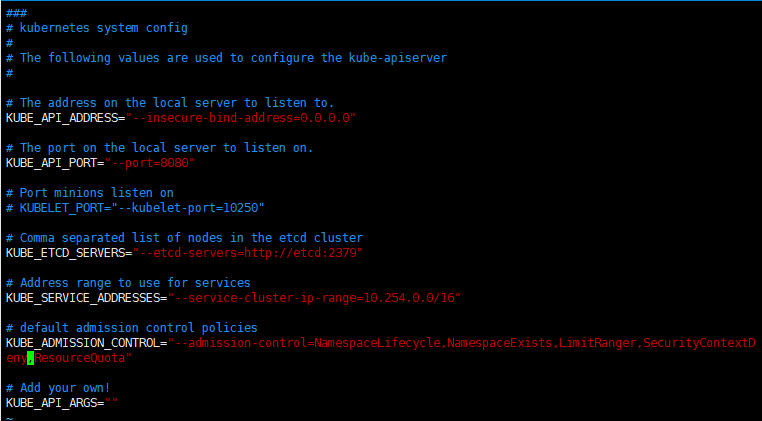The width and height of the screenshot is (762, 421).
Task: Place cursor between the empty KUBE_API_ARGS quotes
Action: pyautogui.click(x=111, y=403)
